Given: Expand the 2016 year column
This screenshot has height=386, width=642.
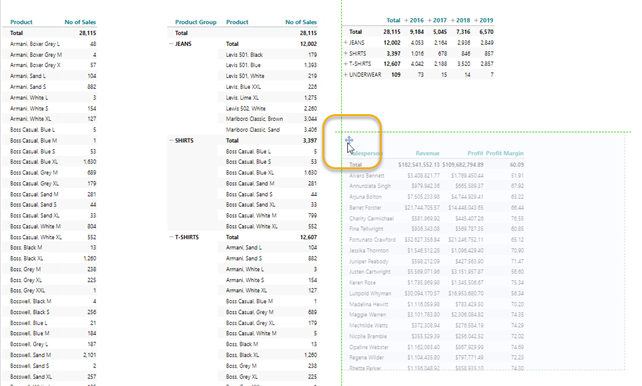Looking at the screenshot, I should 406,20.
